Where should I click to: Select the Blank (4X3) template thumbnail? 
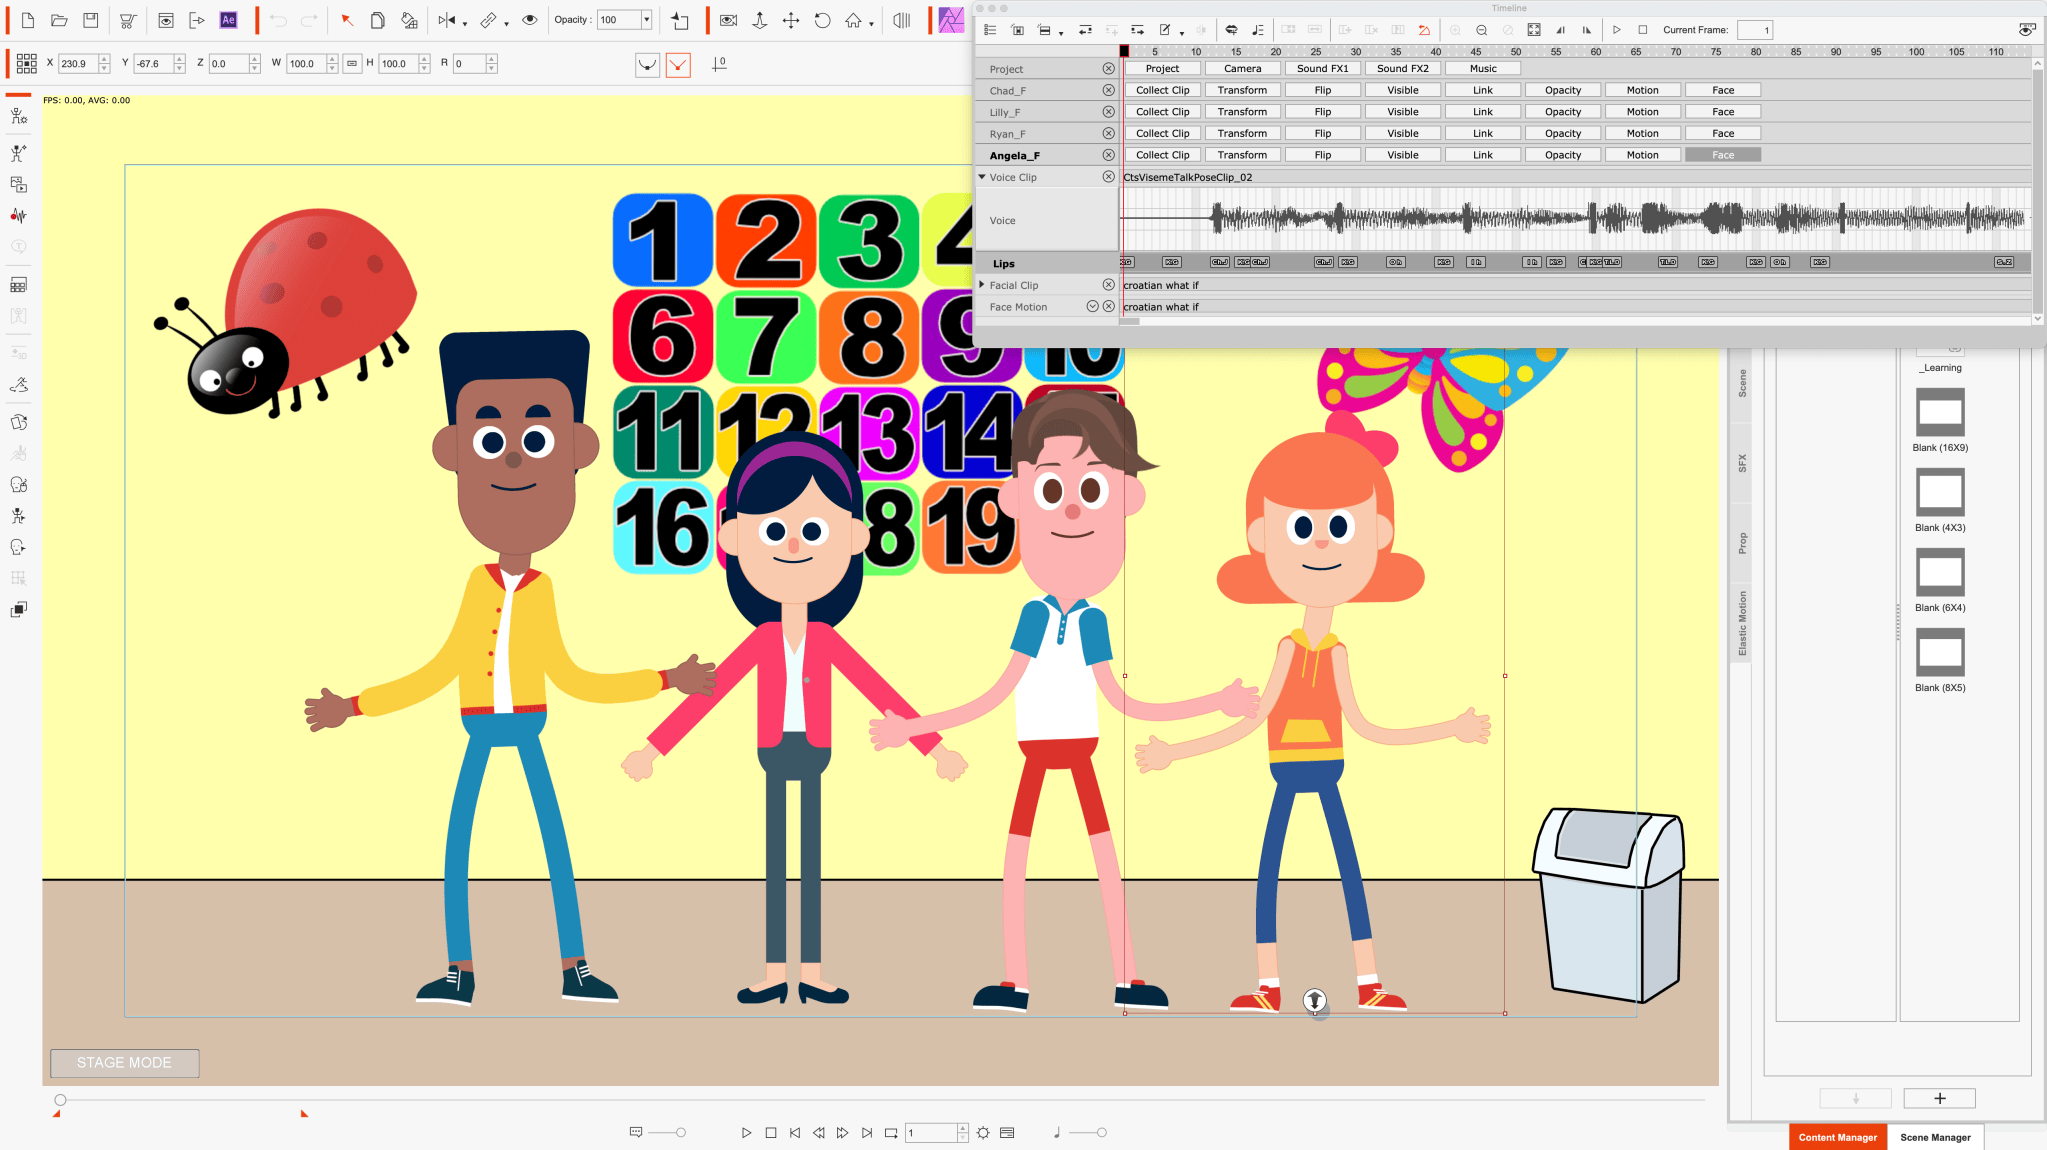[1940, 492]
